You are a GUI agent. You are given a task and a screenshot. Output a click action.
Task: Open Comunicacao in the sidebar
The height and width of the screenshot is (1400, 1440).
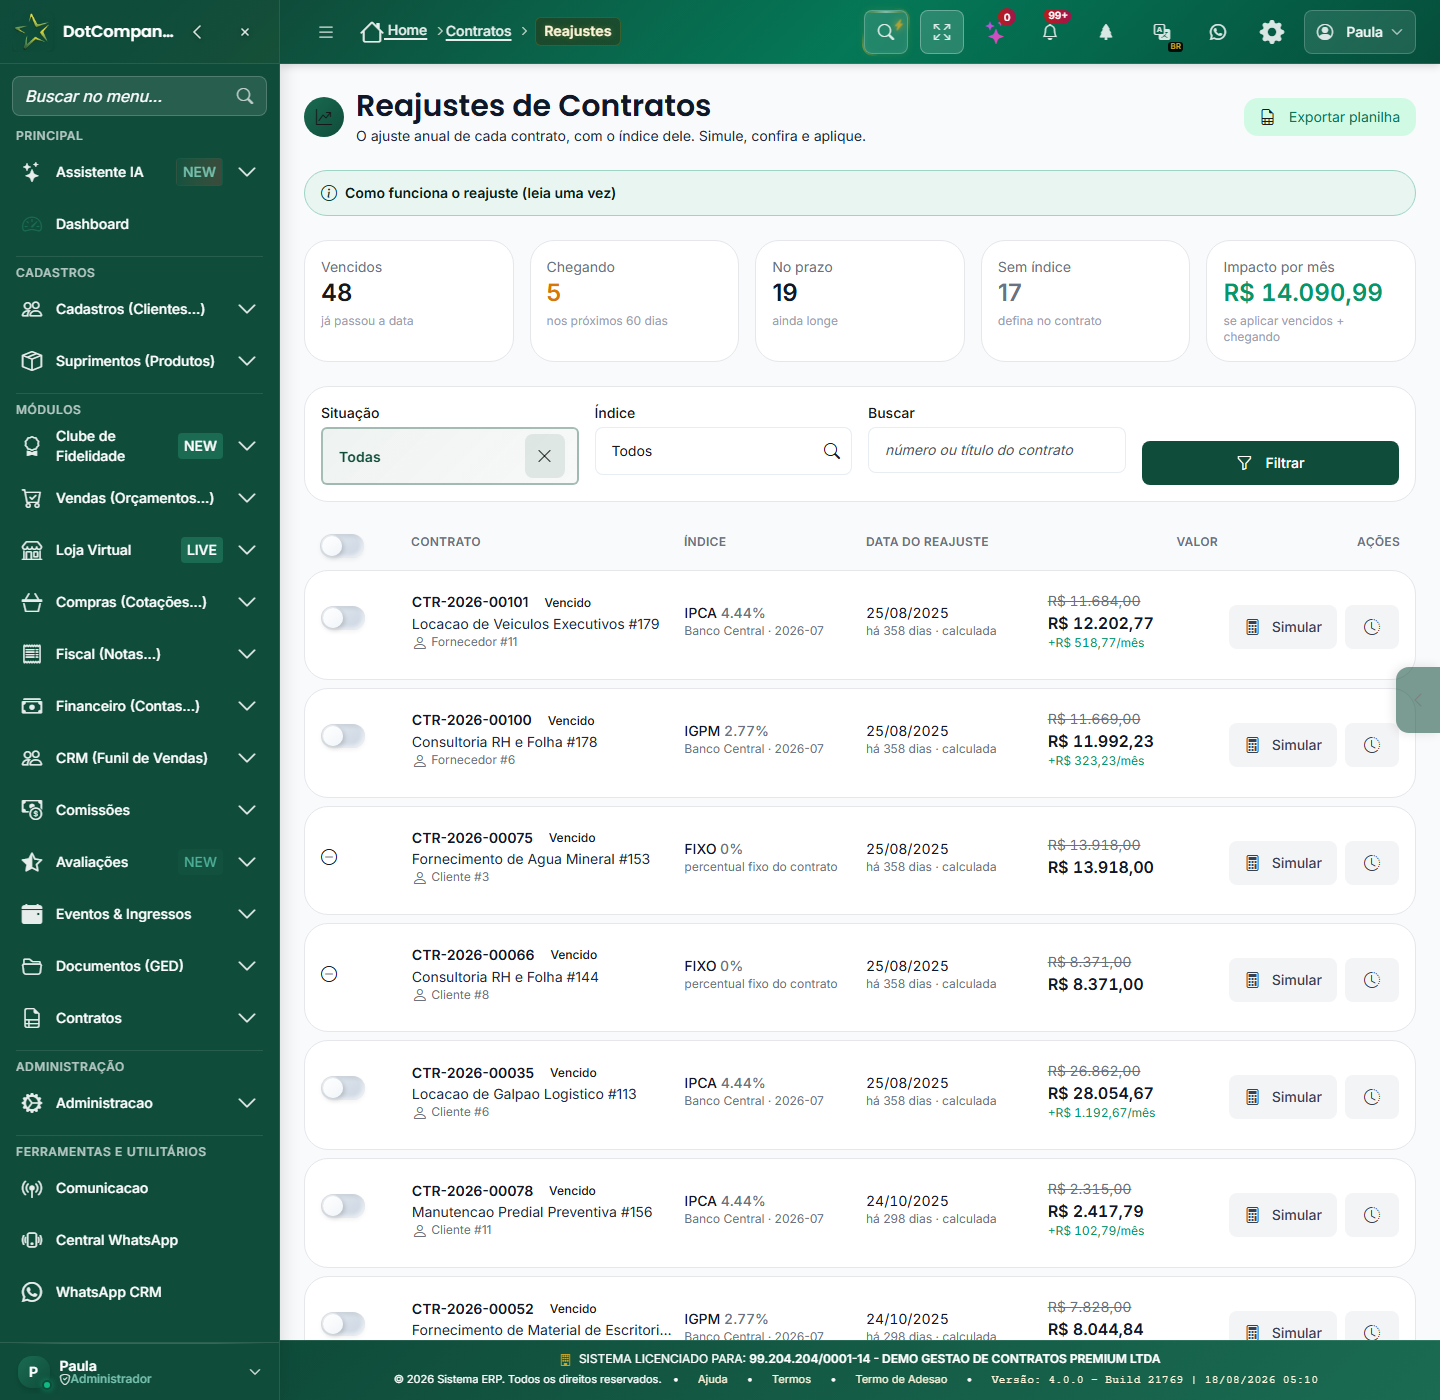(x=140, y=1188)
